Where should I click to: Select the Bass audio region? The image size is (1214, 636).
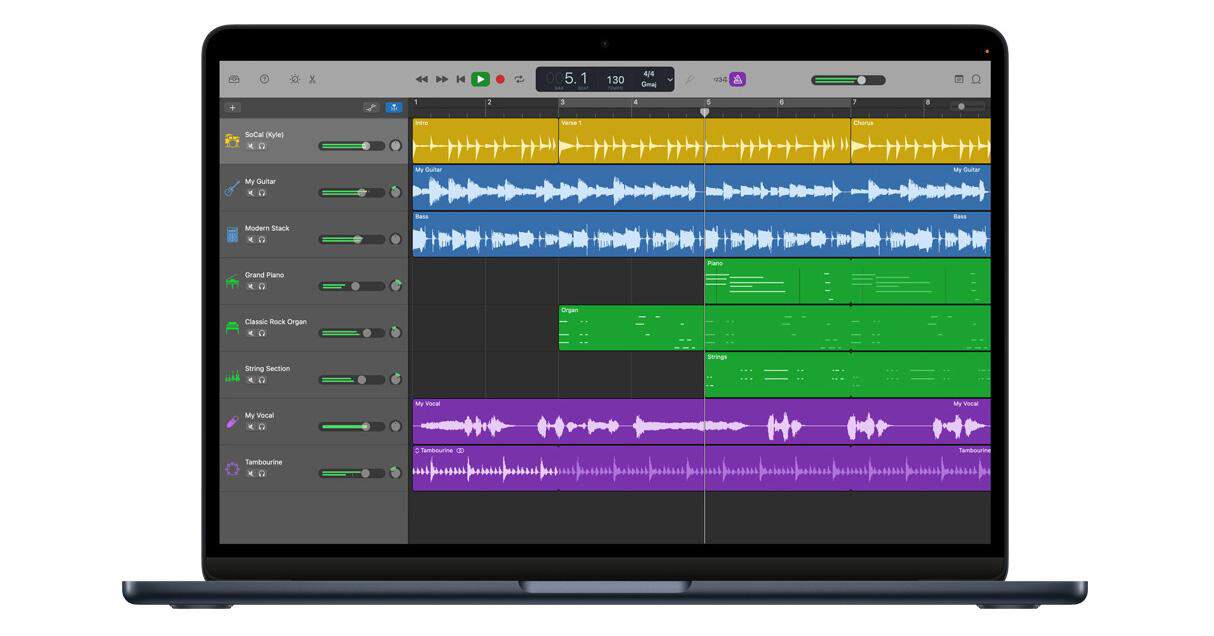[x=702, y=234]
